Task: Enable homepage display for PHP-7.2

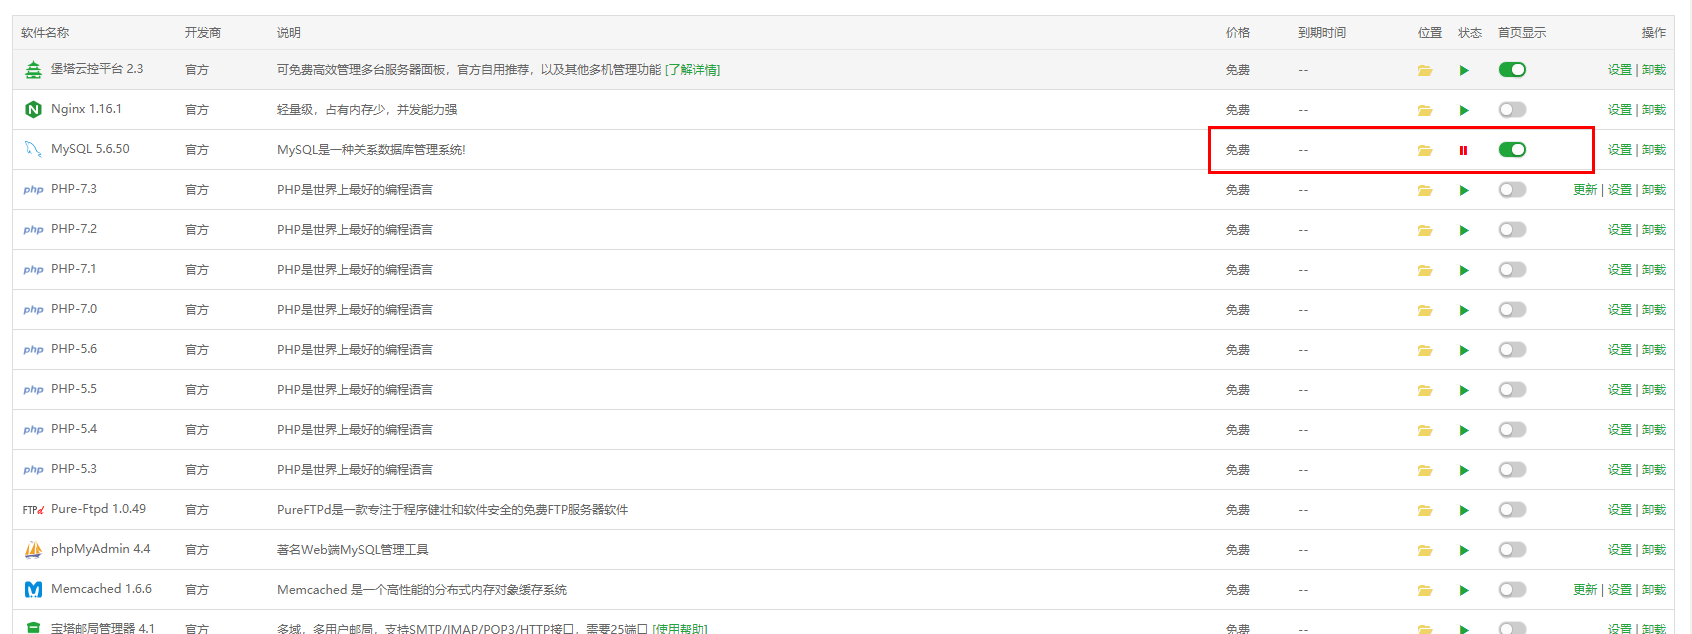Action: tap(1512, 230)
